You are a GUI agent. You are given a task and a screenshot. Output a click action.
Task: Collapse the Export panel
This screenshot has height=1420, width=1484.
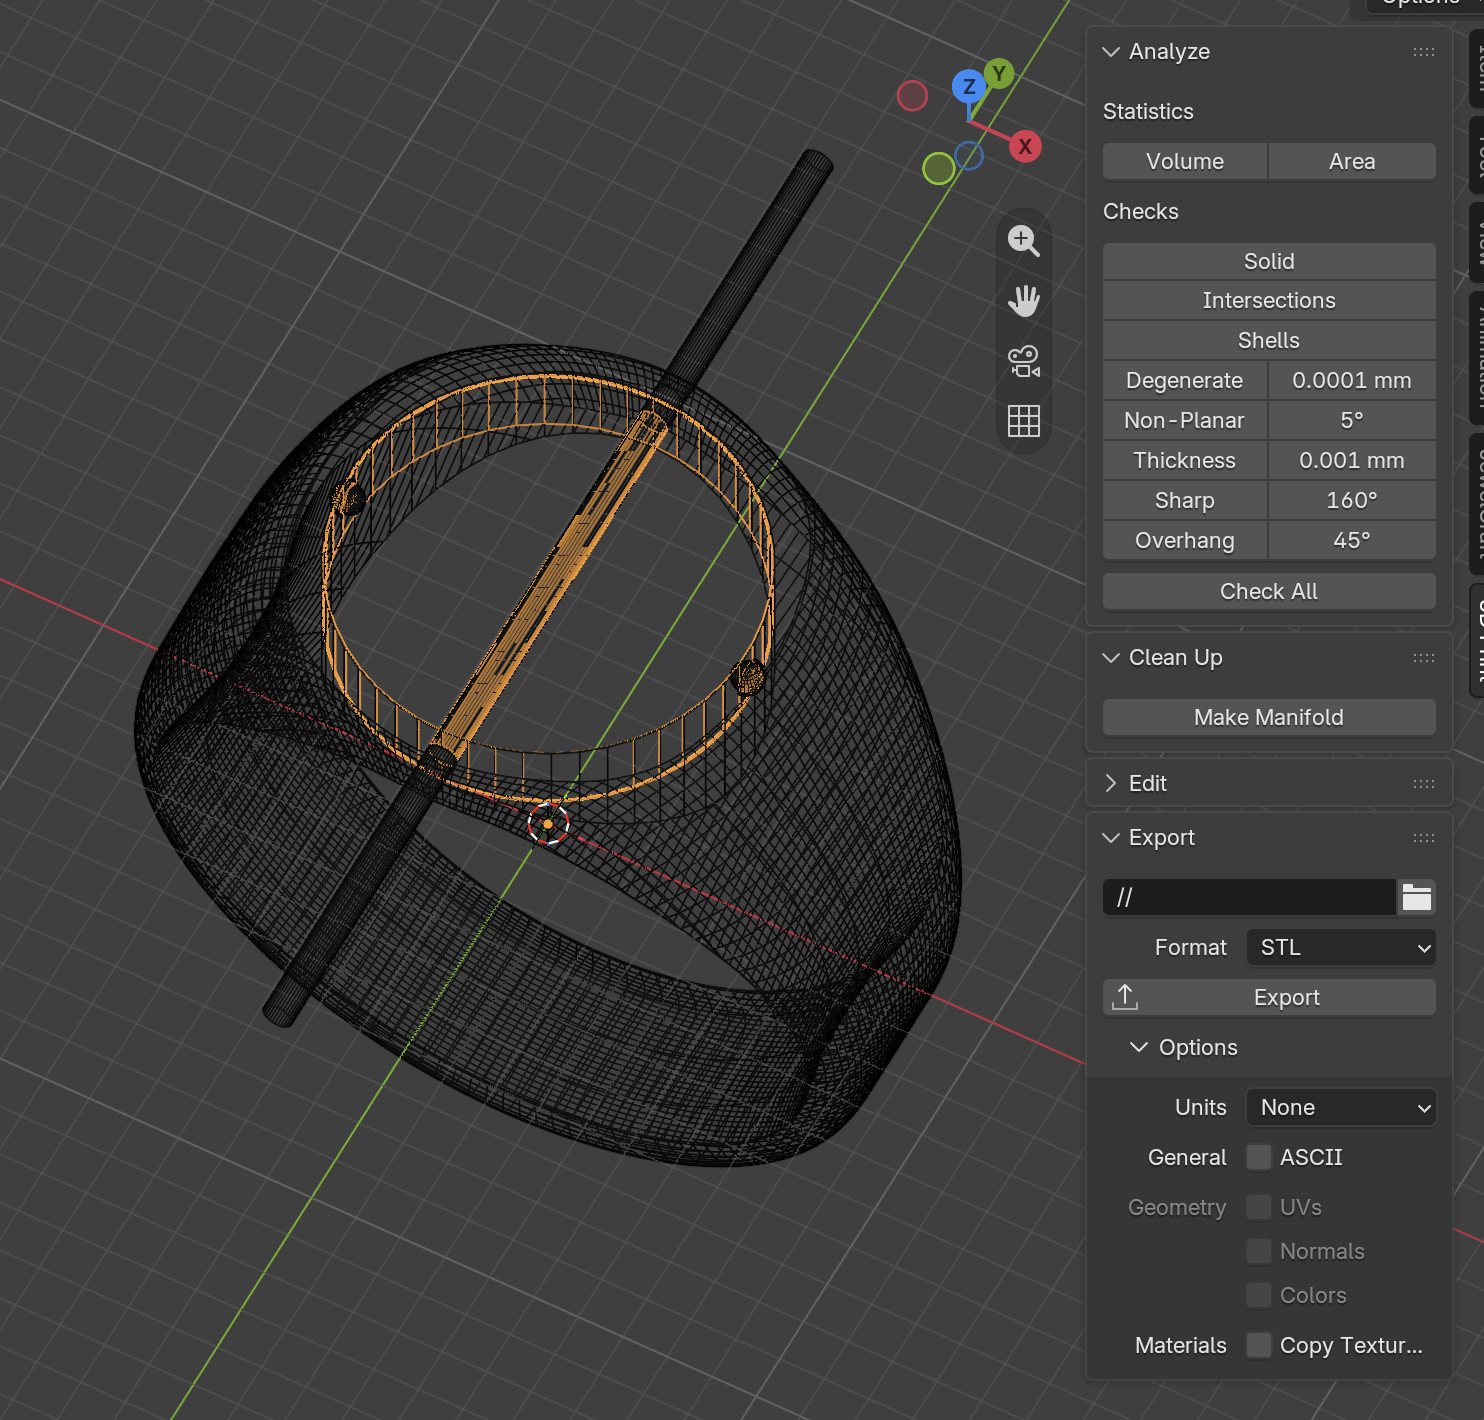tap(1111, 838)
